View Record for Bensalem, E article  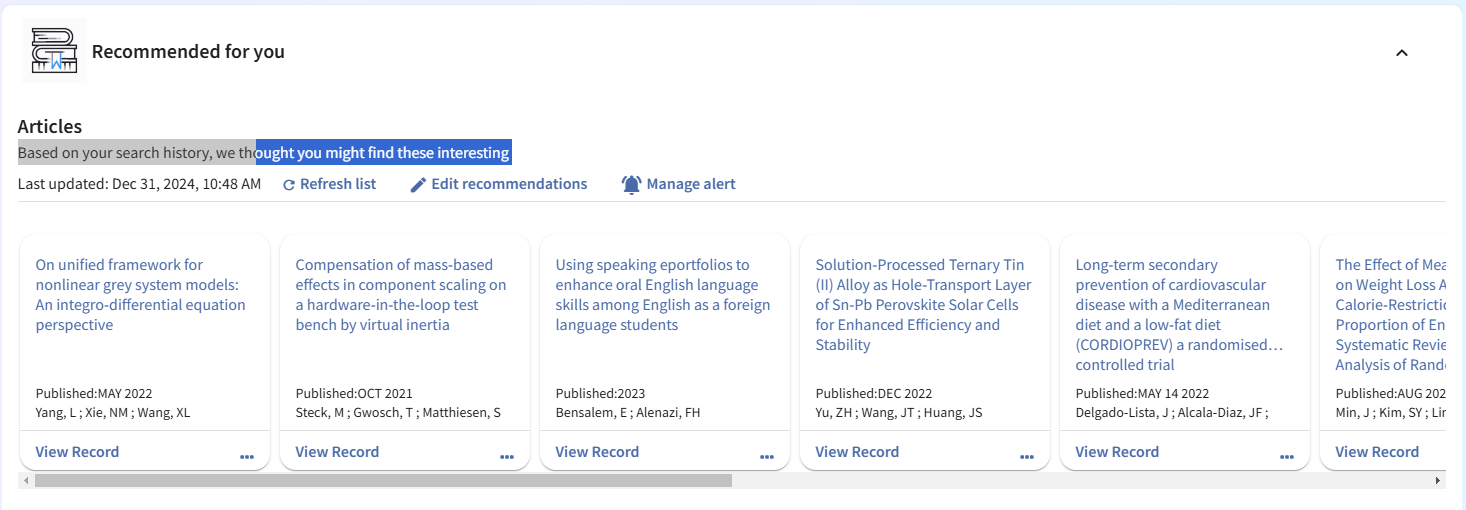click(x=597, y=452)
